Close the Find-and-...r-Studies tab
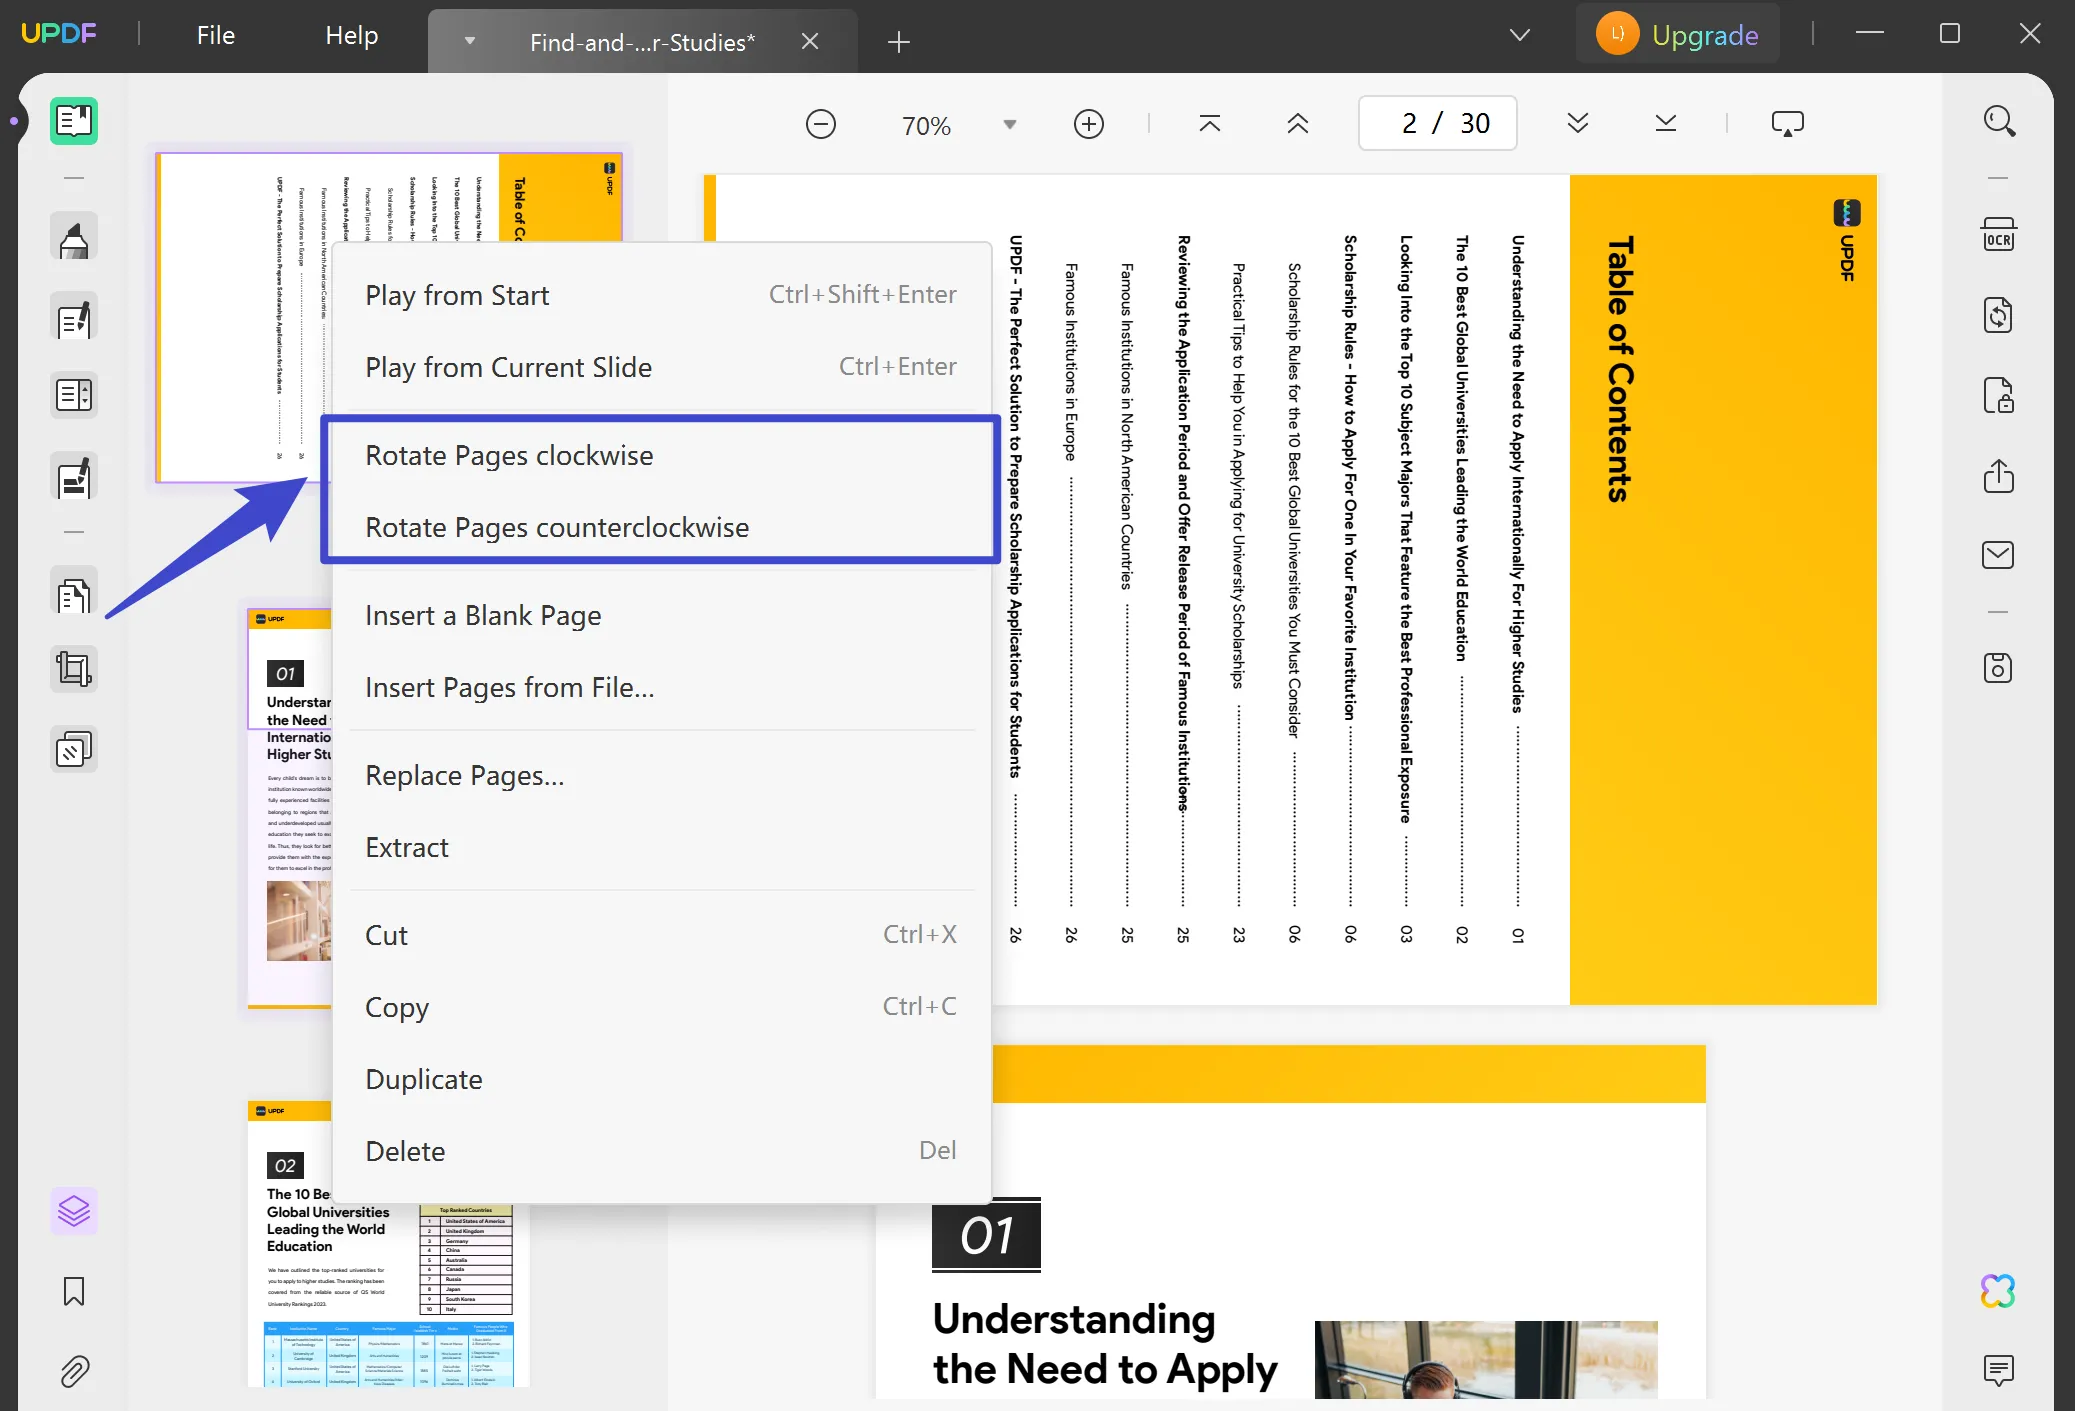 pyautogui.click(x=810, y=41)
